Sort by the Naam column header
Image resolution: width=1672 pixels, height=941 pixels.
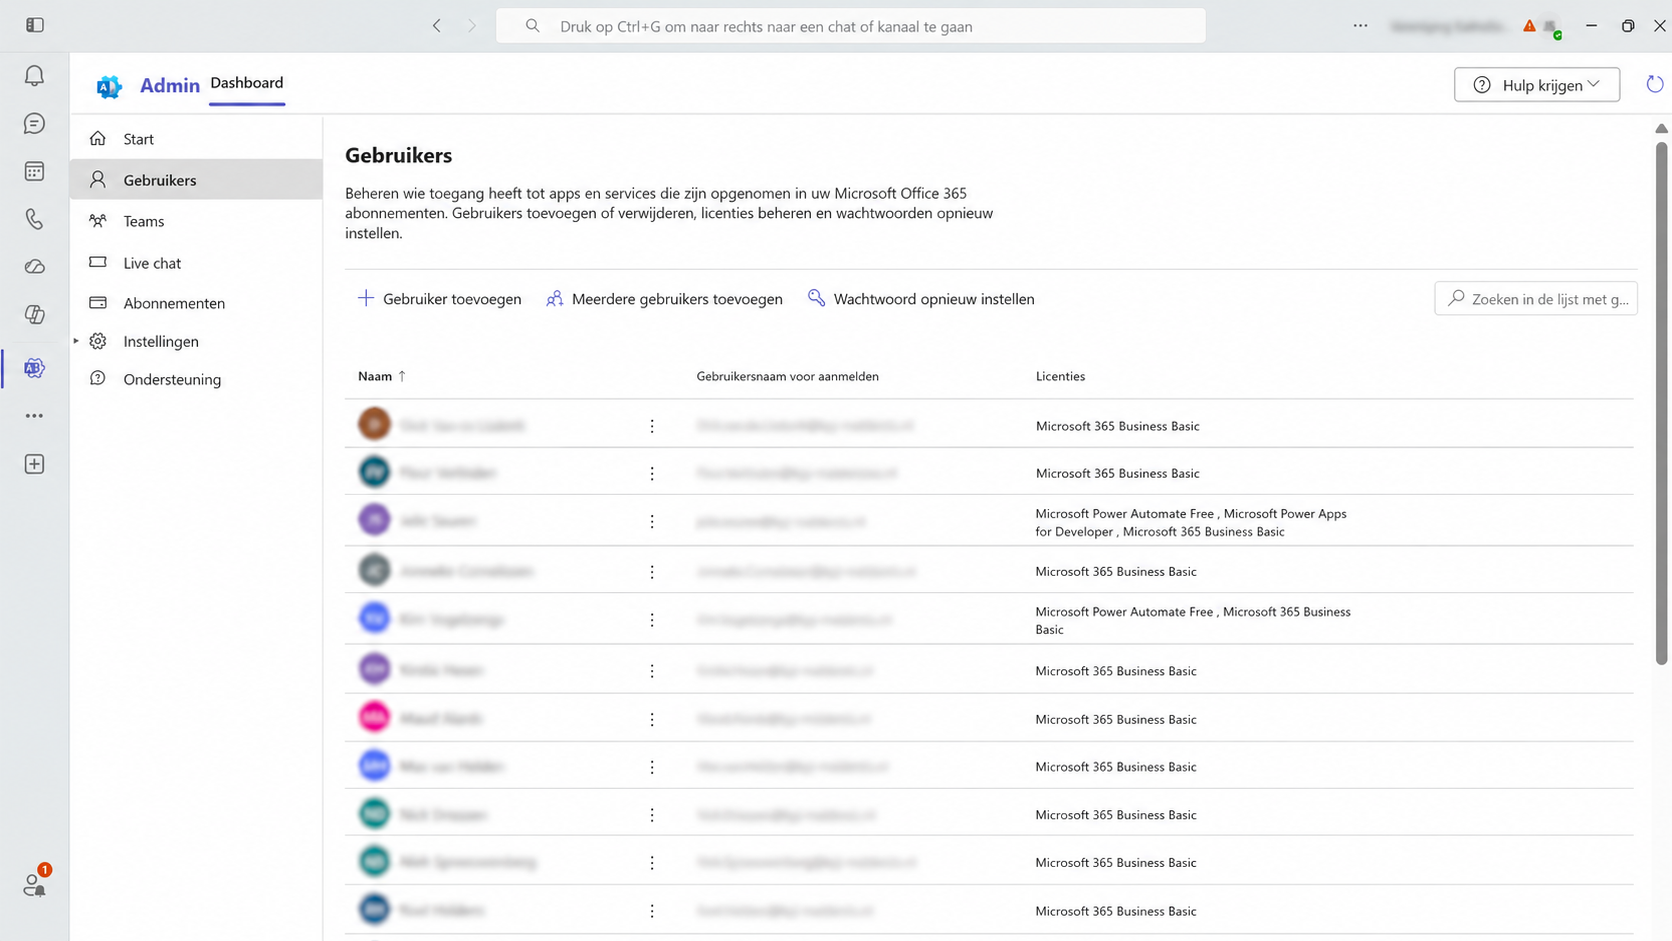[382, 376]
